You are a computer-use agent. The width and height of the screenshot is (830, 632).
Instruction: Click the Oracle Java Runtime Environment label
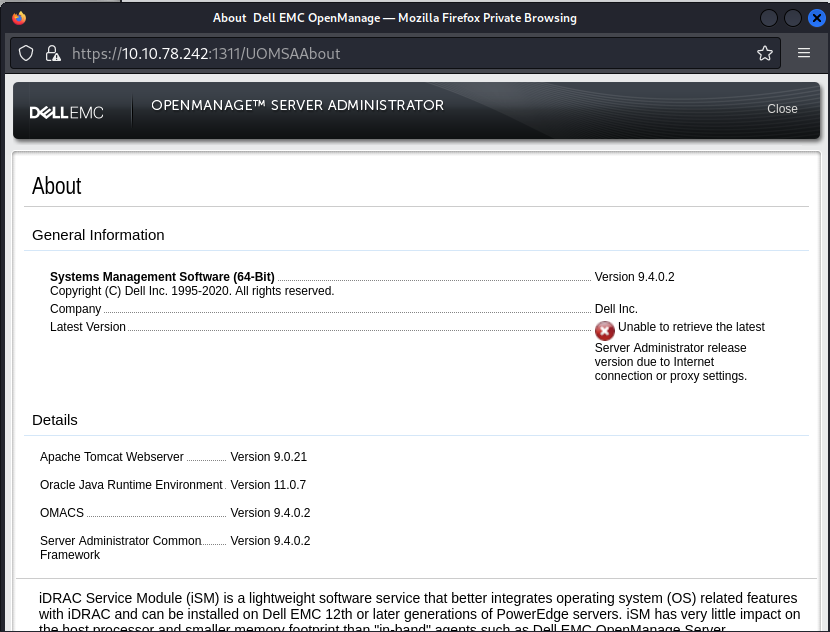coord(131,485)
